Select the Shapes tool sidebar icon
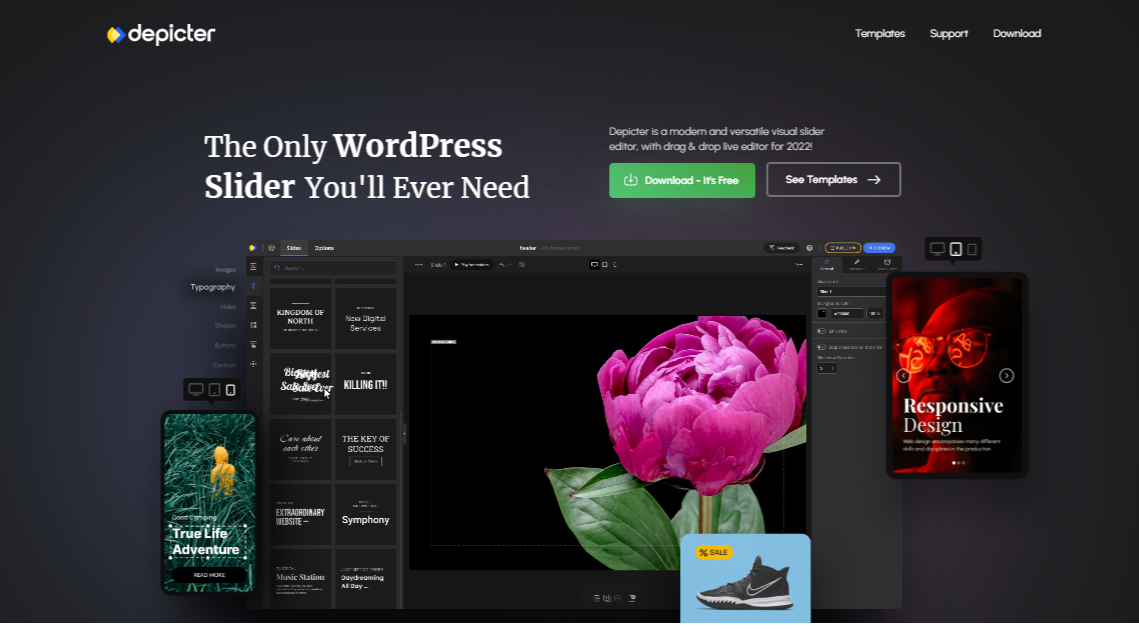Image resolution: width=1139 pixels, height=629 pixels. pyautogui.click(x=254, y=325)
